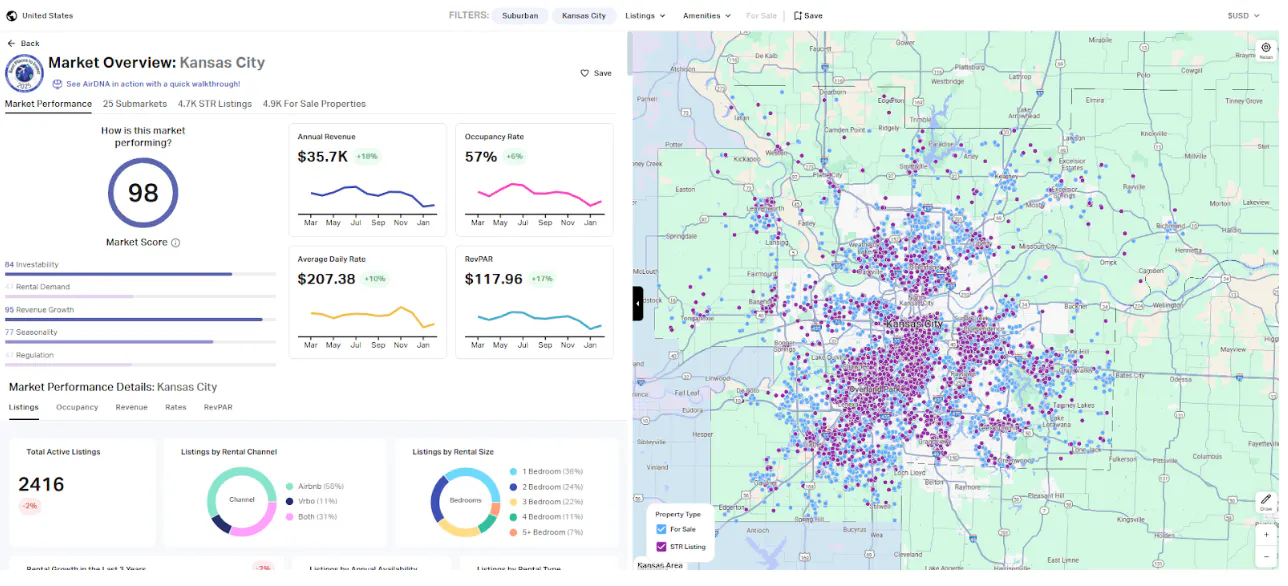The width and height of the screenshot is (1288, 586).
Task: Click the 3 Bedroom (22%) legend entry
Action: [x=546, y=502]
